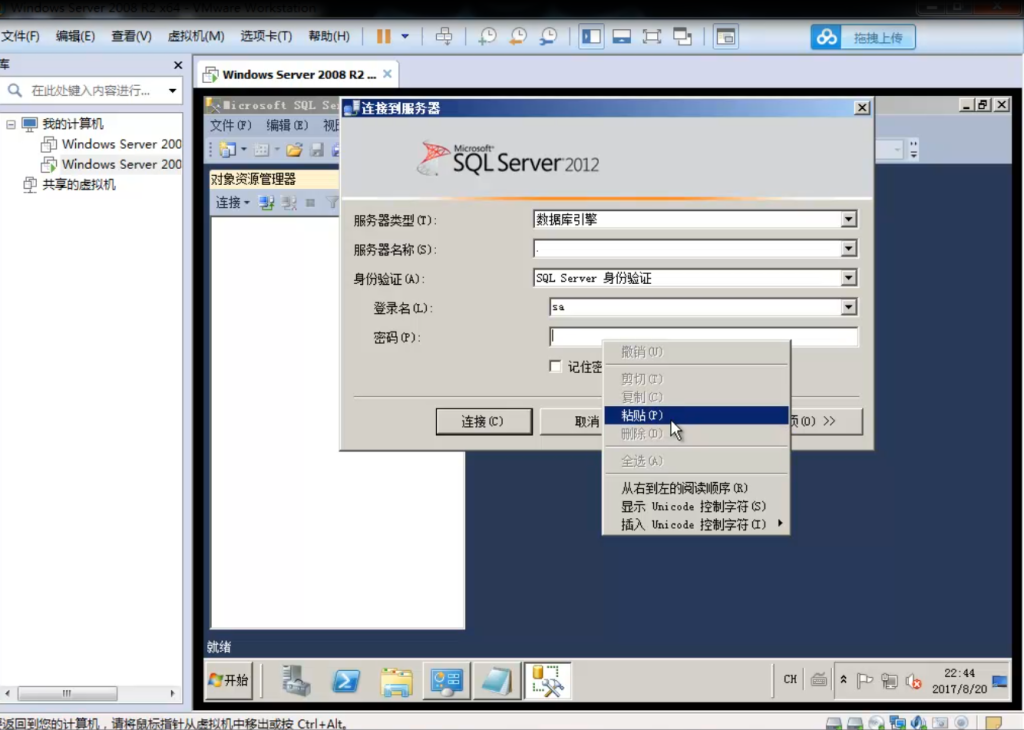Click the action center flag icon
Screen dimensions: 1024x730
(865, 681)
